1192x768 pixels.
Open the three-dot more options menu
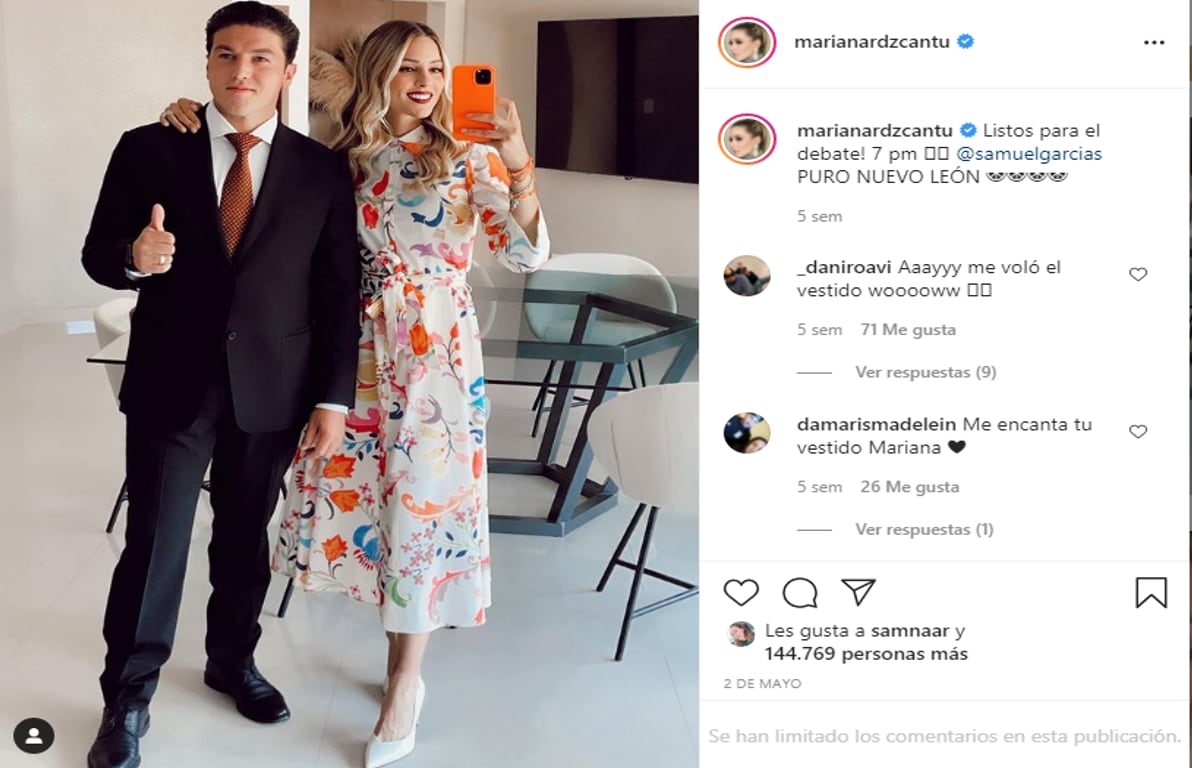(1154, 43)
